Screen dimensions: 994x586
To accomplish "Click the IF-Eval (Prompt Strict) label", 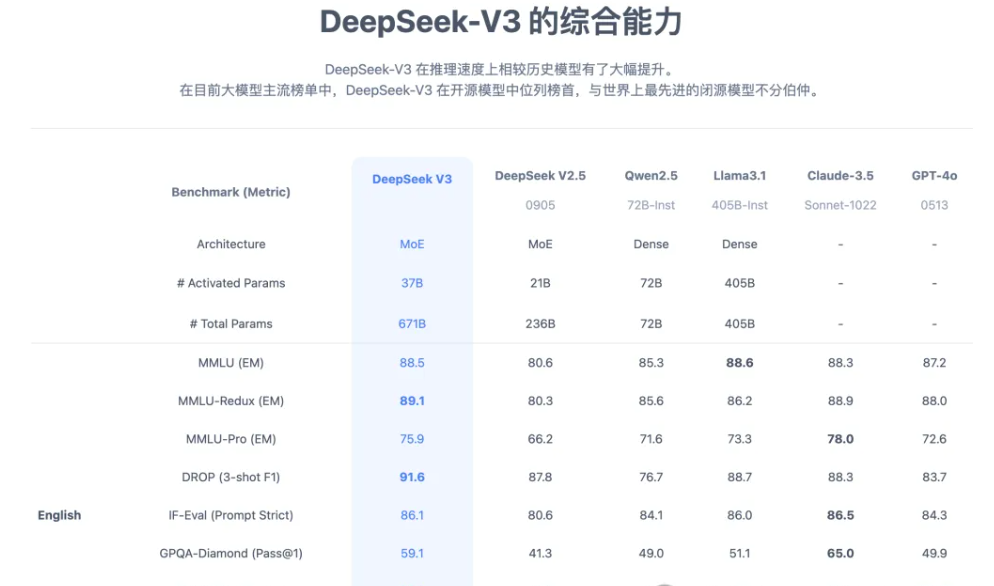I will 231,515.
